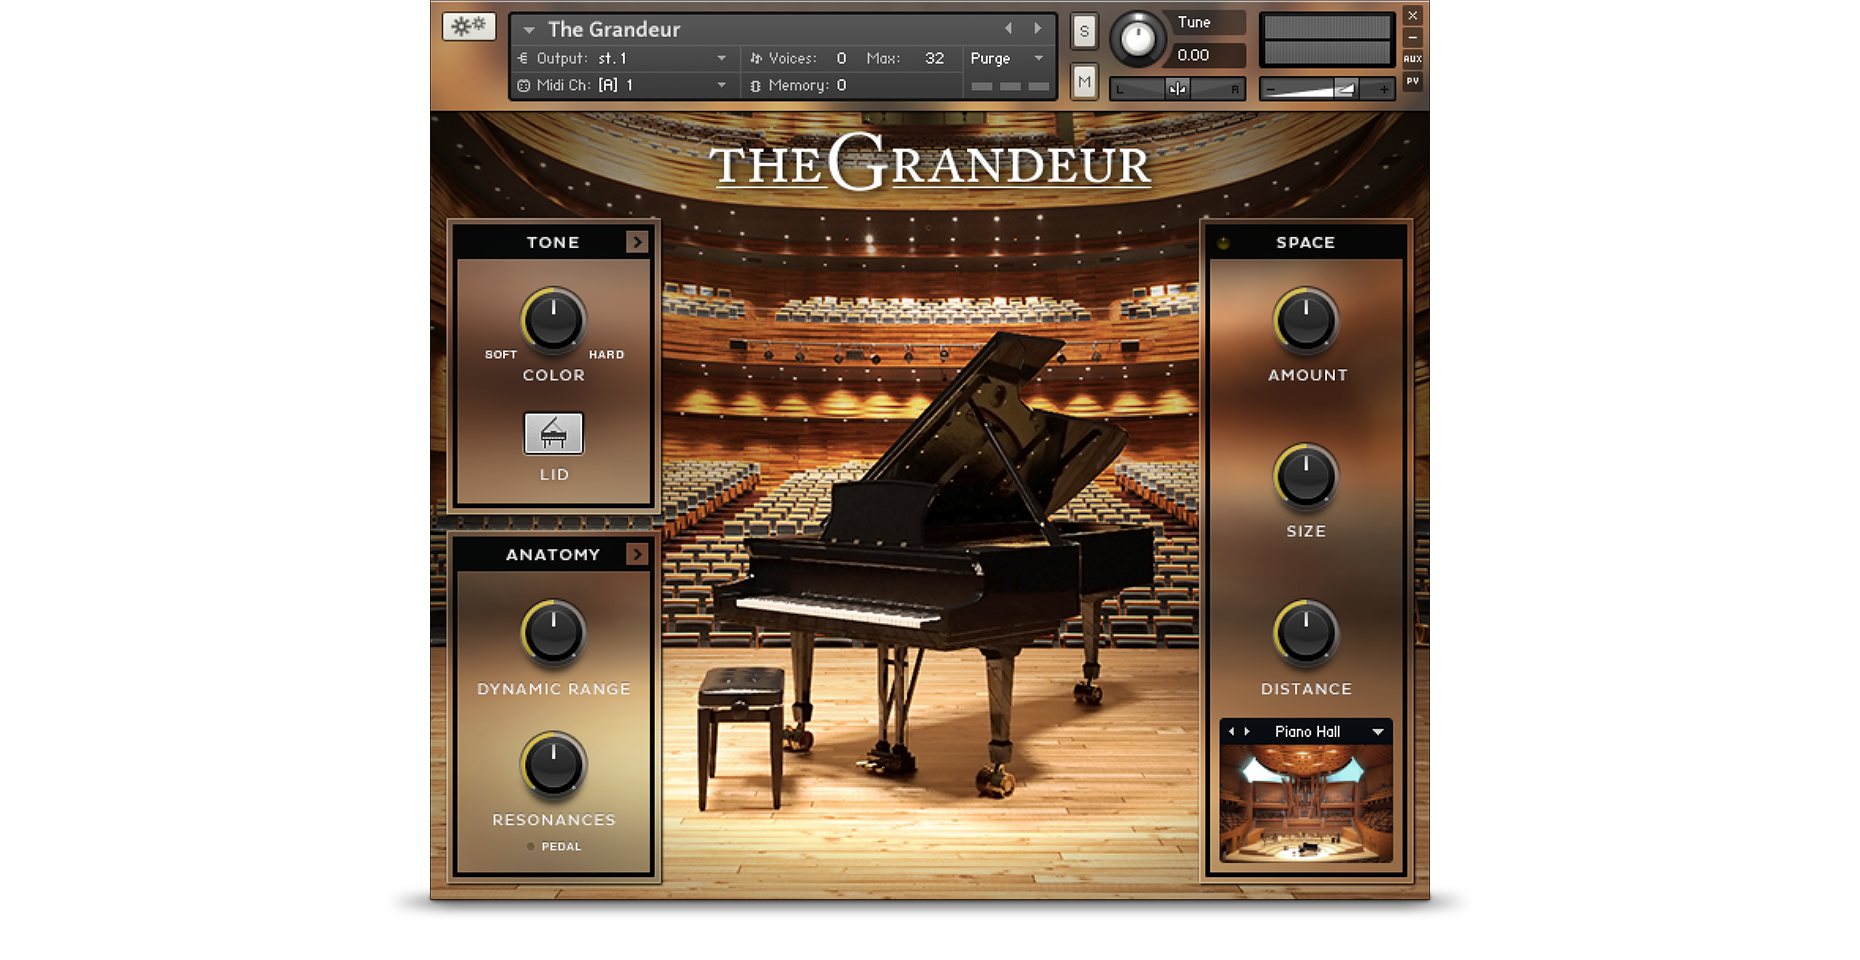Click the Tune value 0.00 field
The image size is (1860, 960).
coord(1208,55)
